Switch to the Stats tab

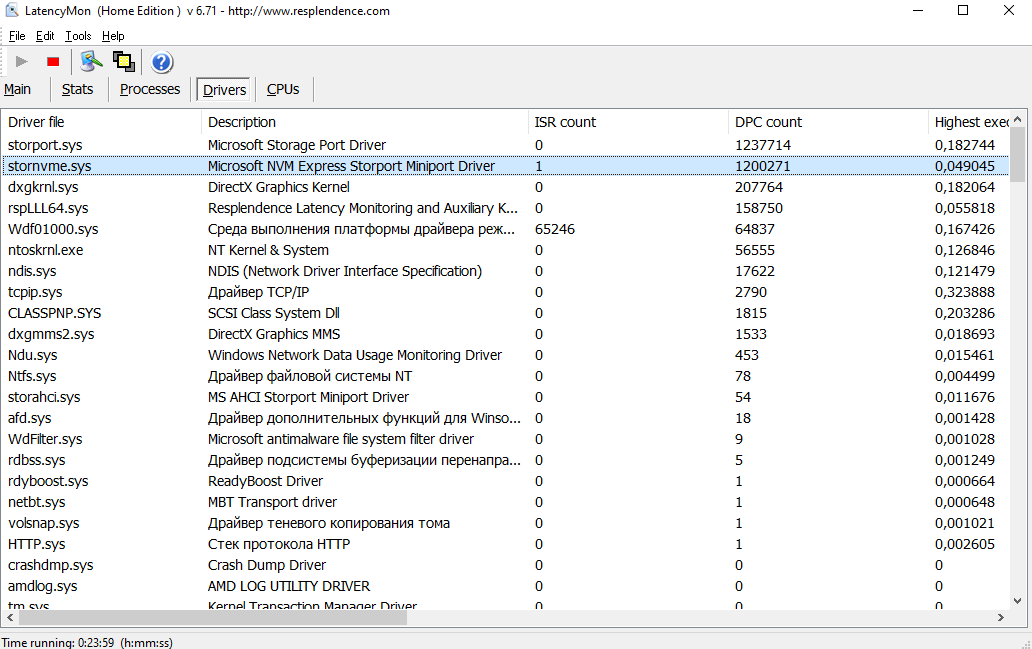77,90
